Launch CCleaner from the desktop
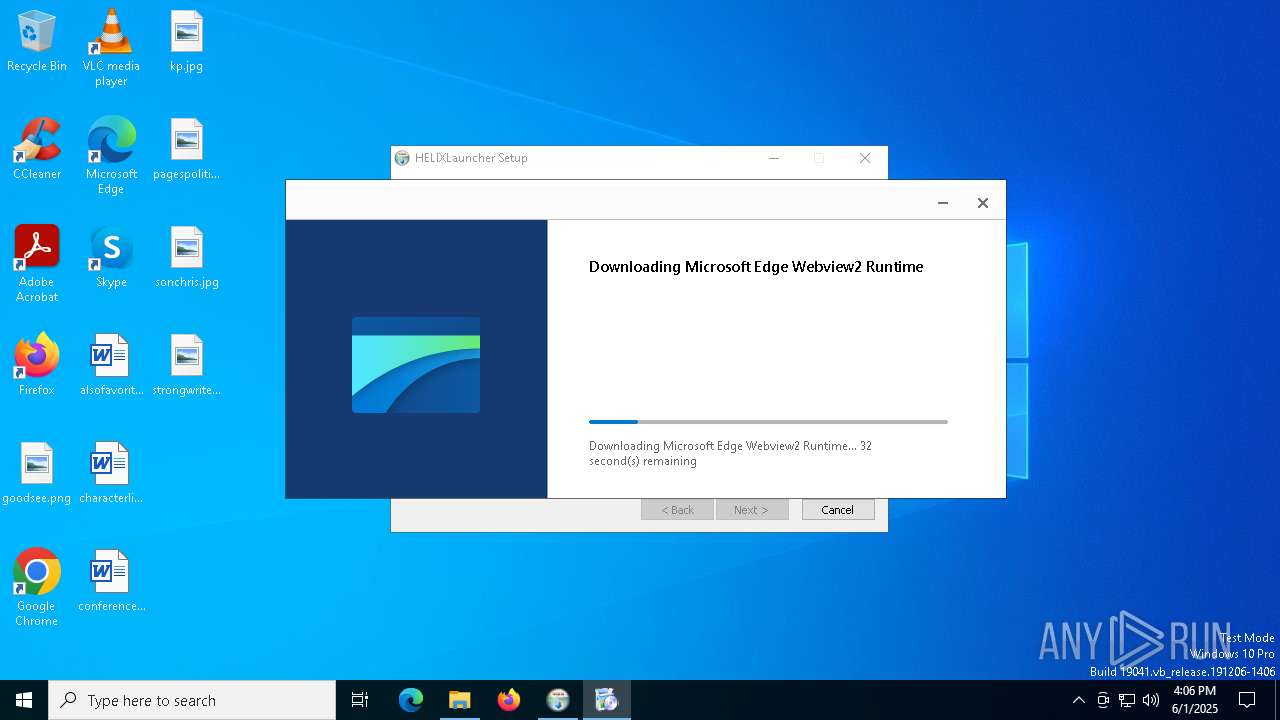This screenshot has height=720, width=1280. [x=37, y=149]
